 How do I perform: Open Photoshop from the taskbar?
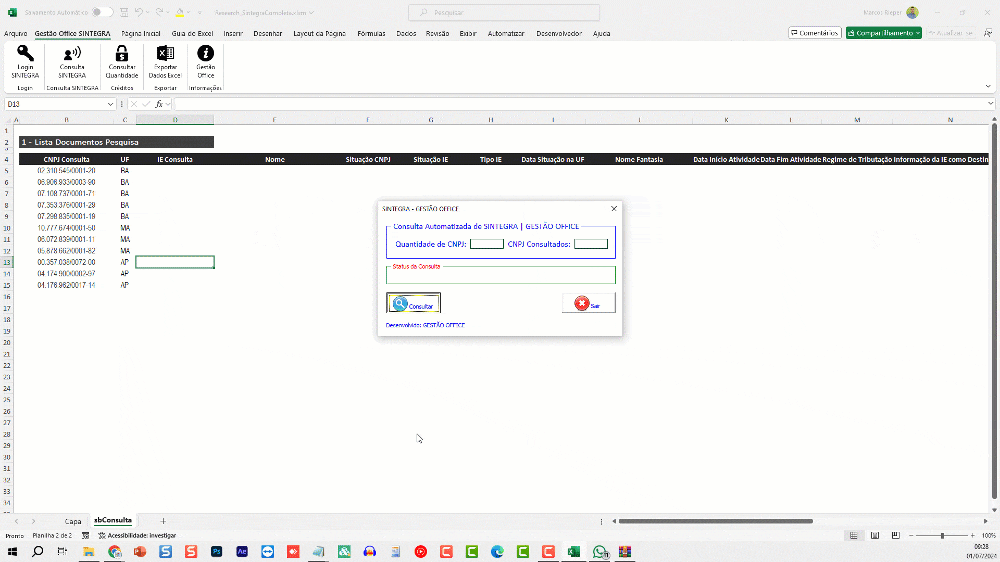pyautogui.click(x=216, y=551)
